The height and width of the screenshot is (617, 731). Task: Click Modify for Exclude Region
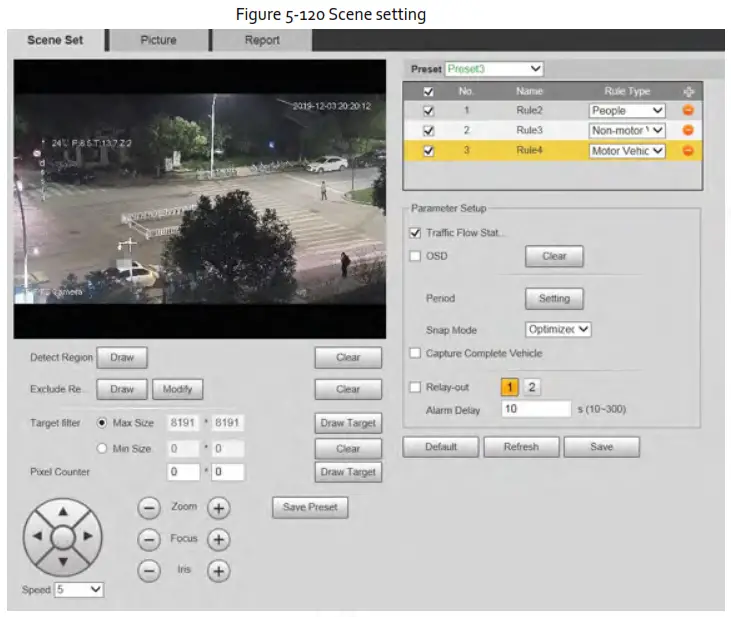click(178, 389)
